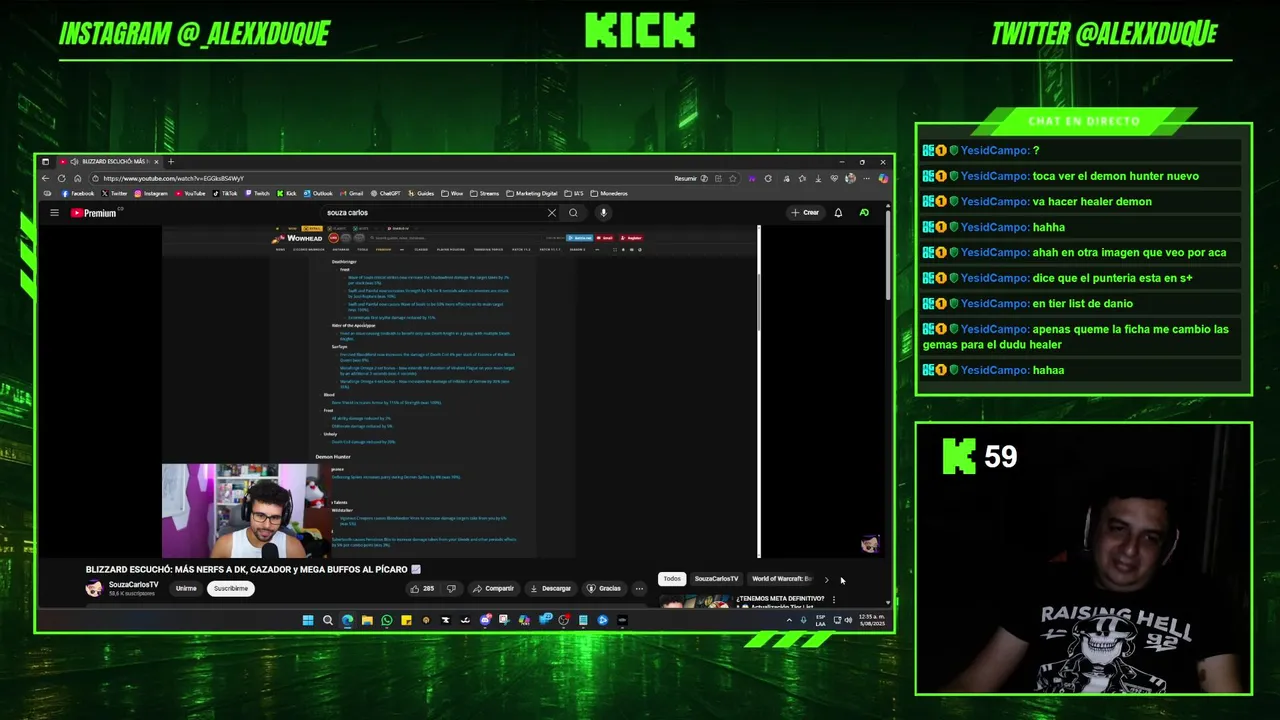
Task: Show hidden system tray icons chevron
Action: 789,620
